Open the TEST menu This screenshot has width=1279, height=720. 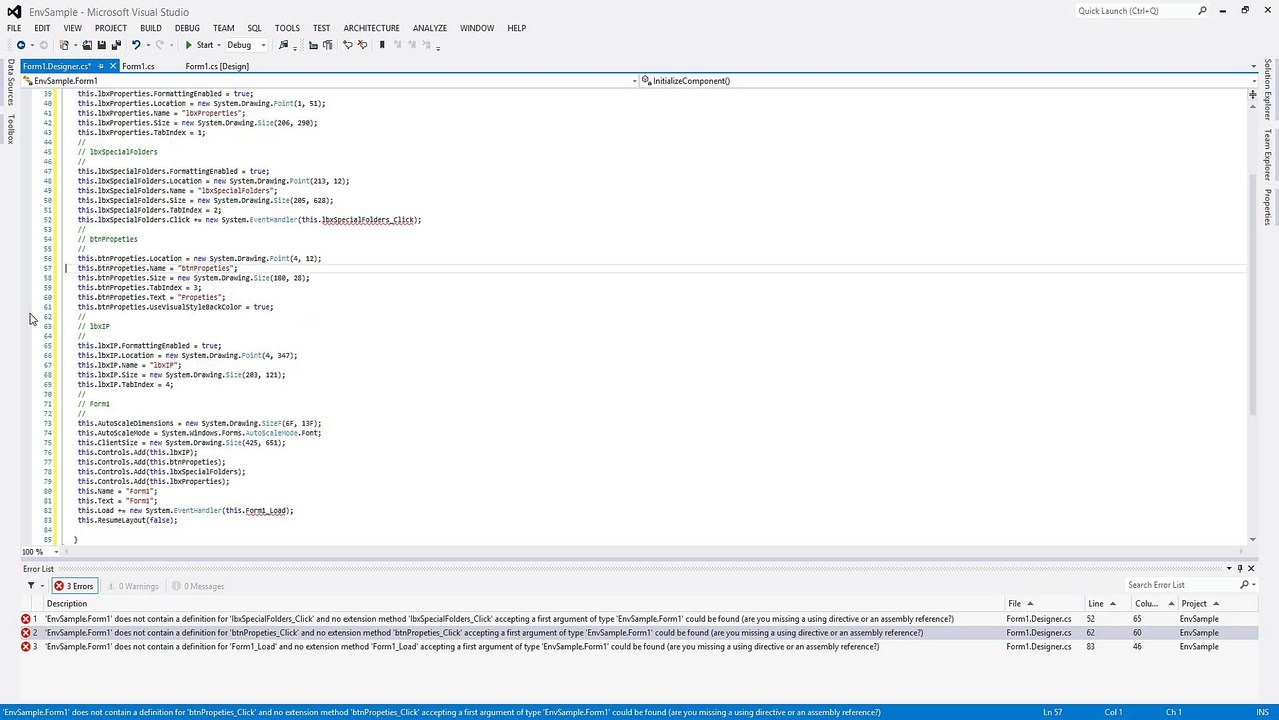pyautogui.click(x=321, y=28)
